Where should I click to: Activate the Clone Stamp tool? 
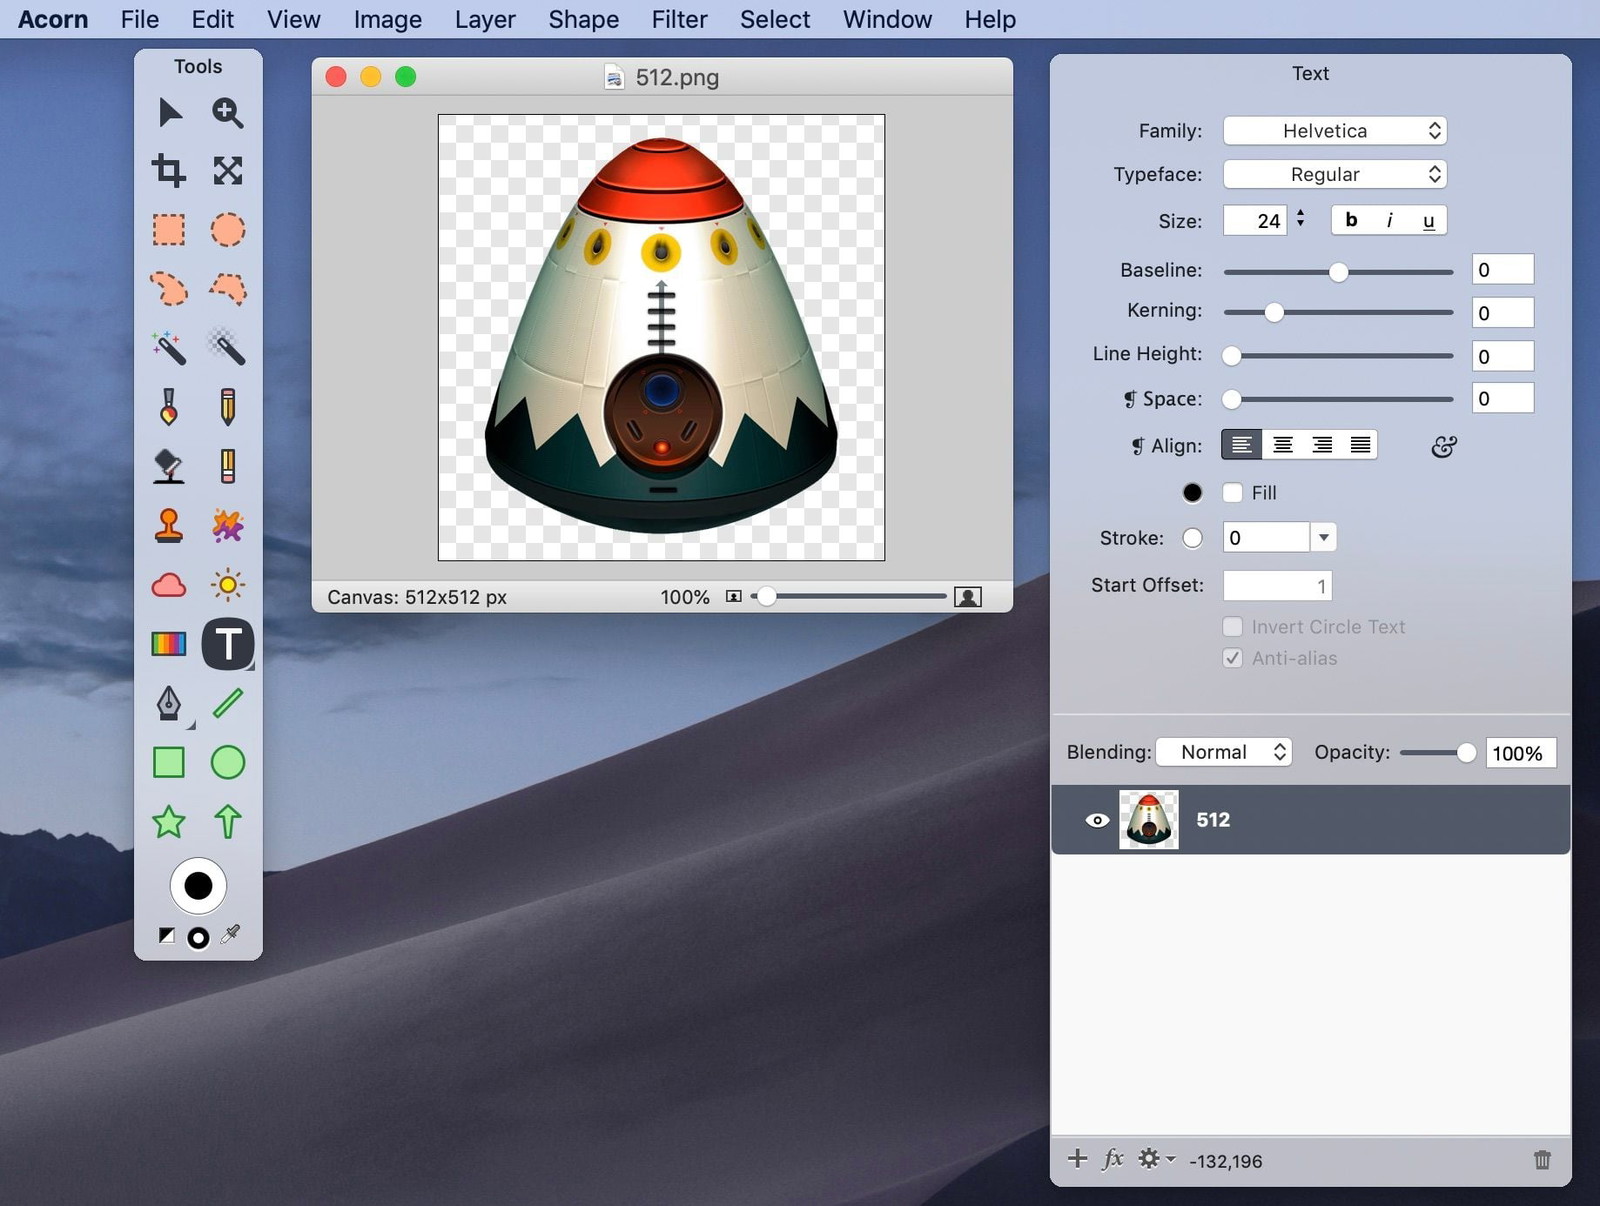pos(168,526)
